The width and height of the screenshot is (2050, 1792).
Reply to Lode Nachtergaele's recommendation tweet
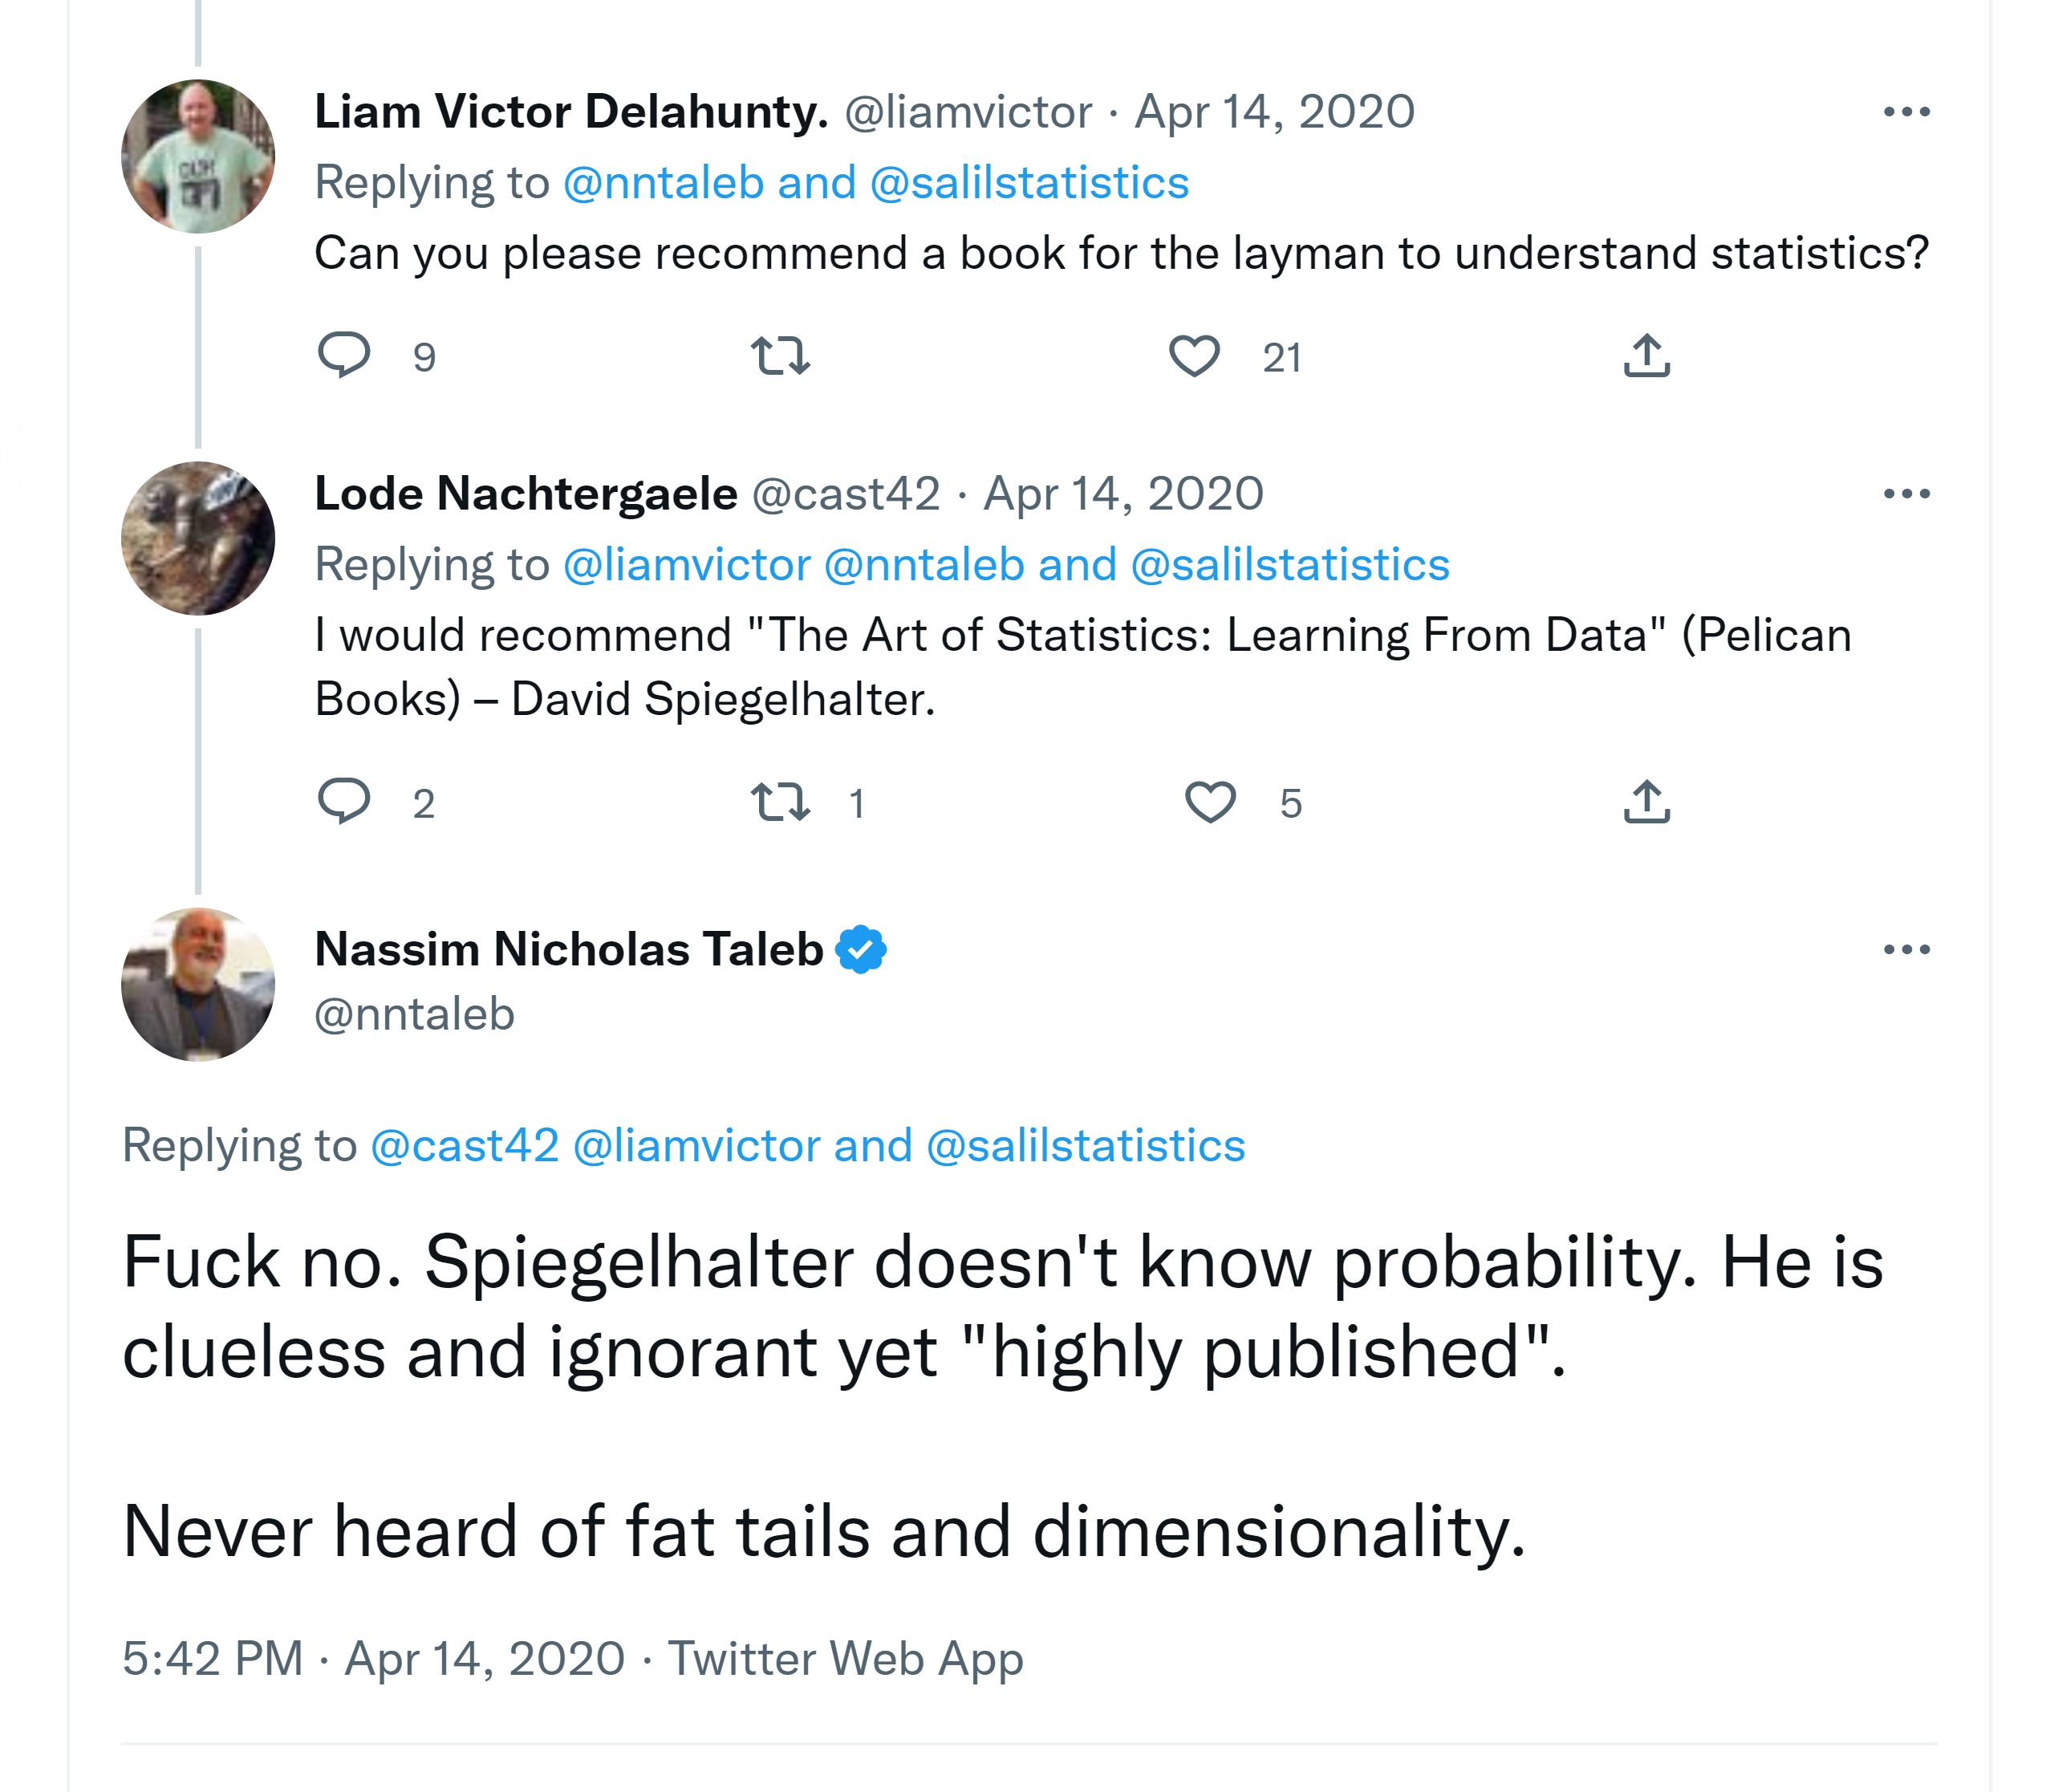[x=344, y=801]
